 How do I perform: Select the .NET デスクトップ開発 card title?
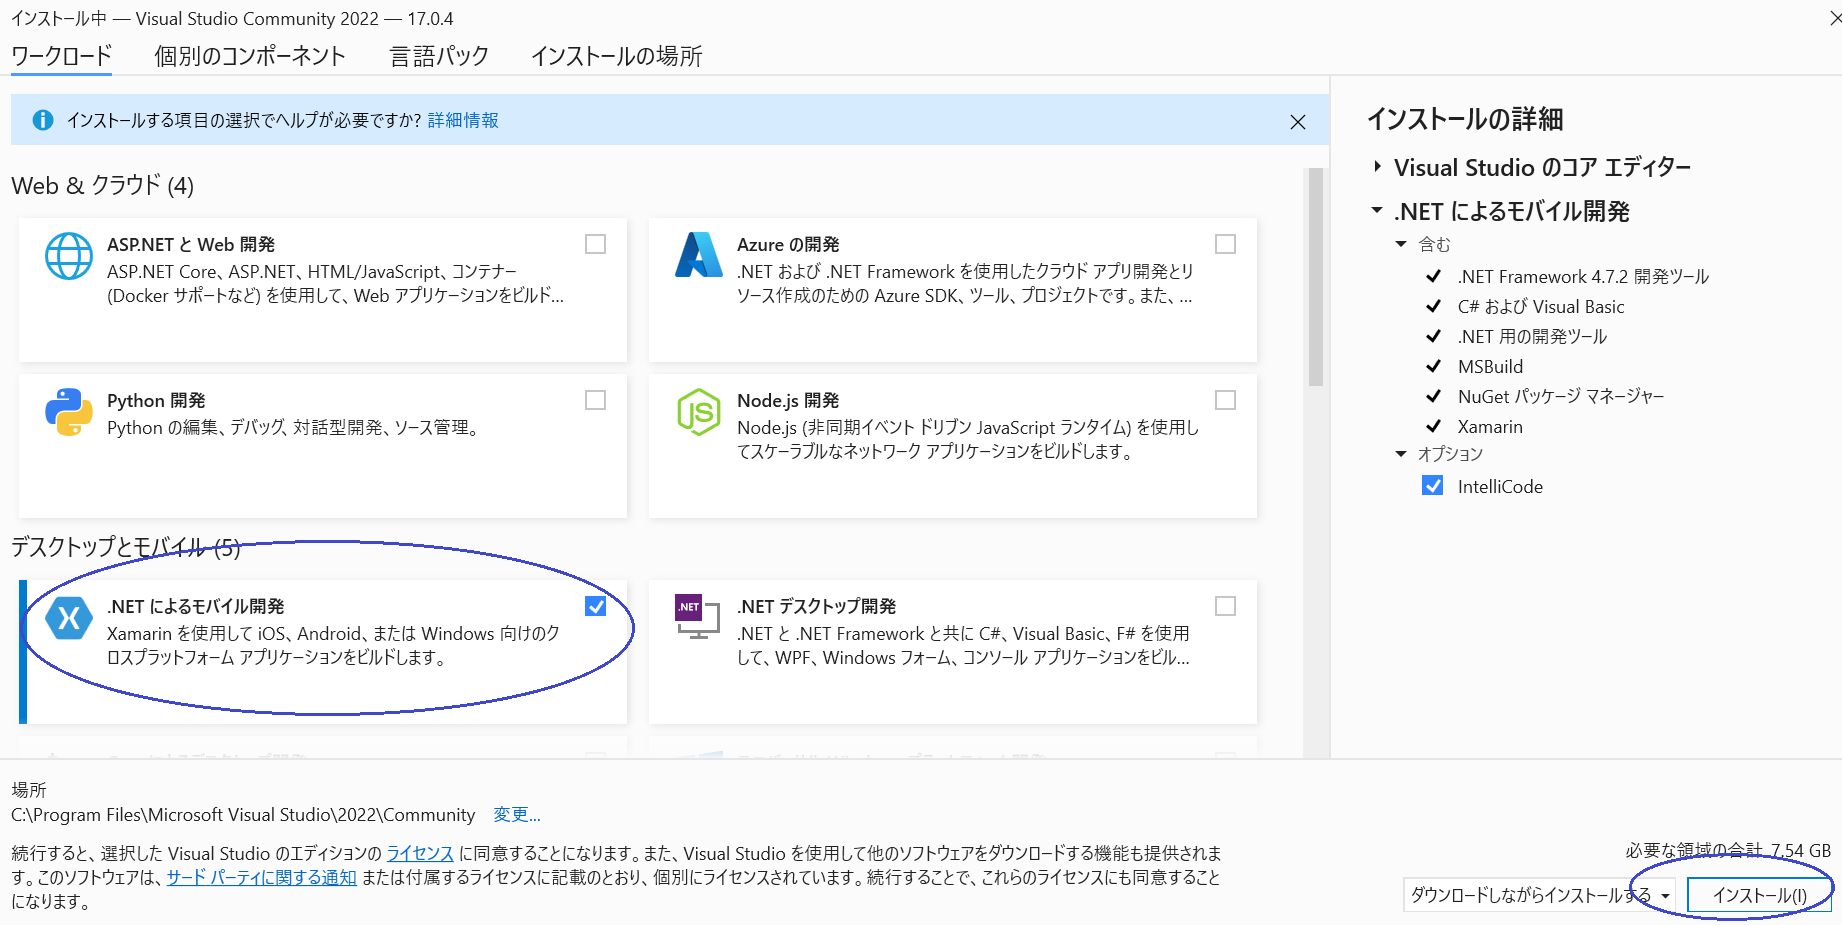[x=816, y=607]
